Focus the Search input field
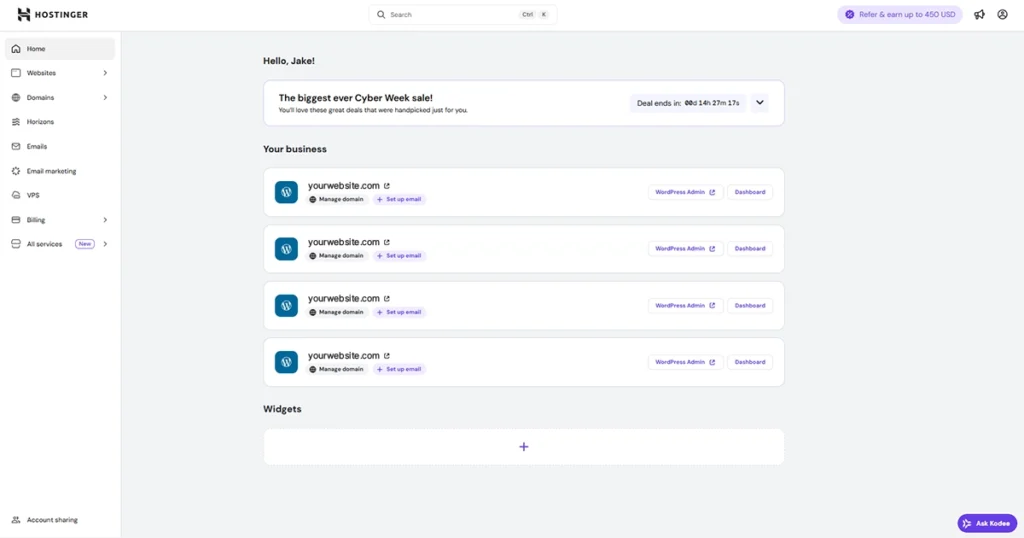 click(x=463, y=14)
